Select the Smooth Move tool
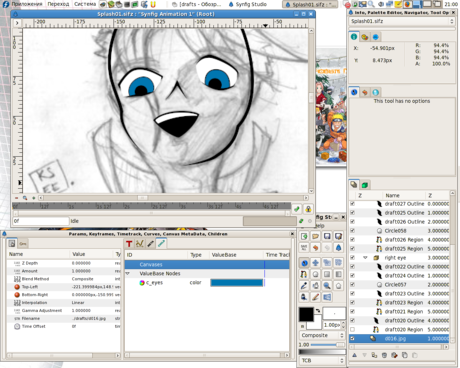Screen dimensions: 460x368 pyautogui.click(x=315, y=263)
